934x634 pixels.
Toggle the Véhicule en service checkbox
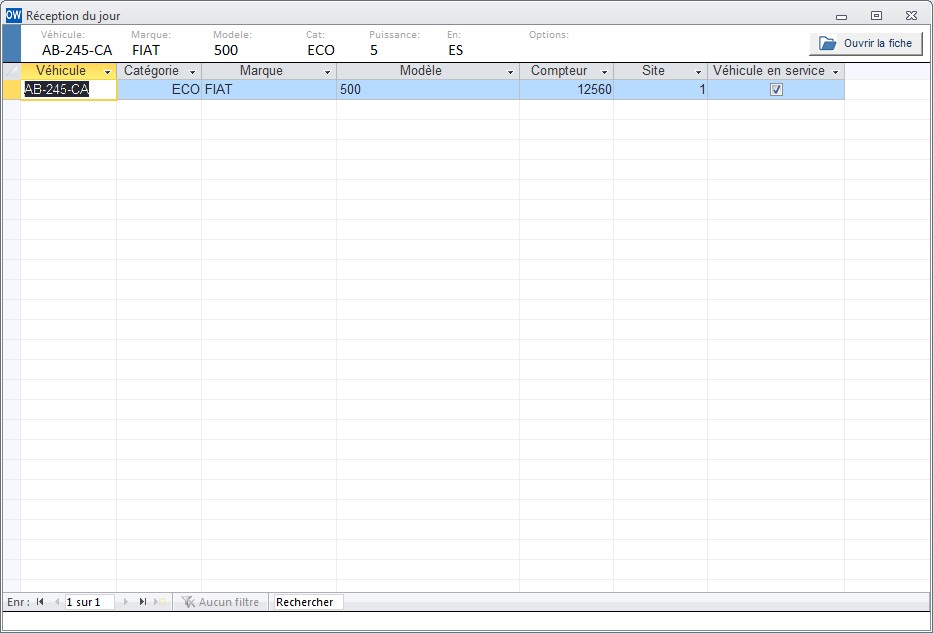(x=776, y=89)
